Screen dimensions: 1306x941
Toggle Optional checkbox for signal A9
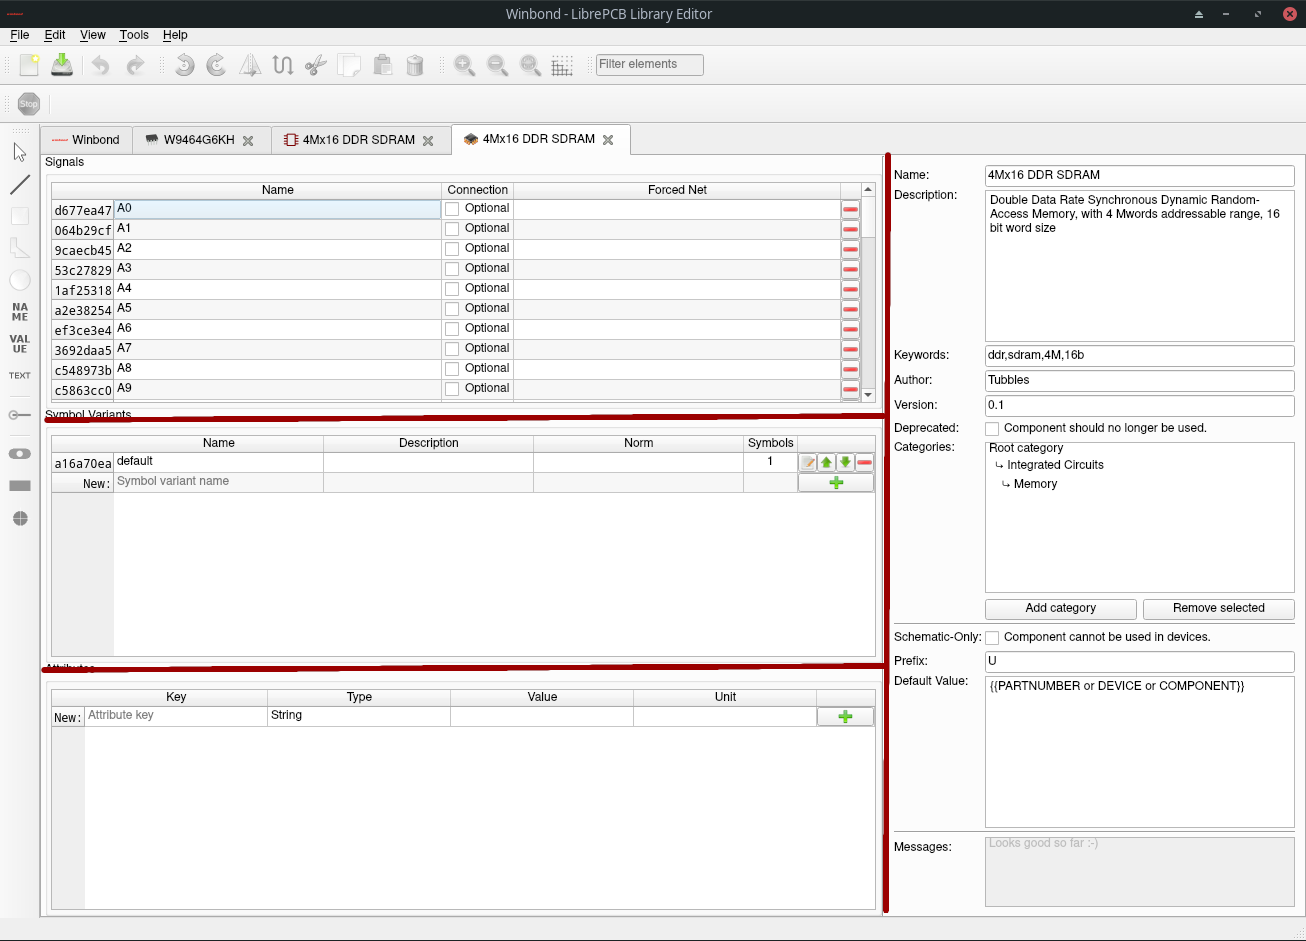[x=452, y=389]
